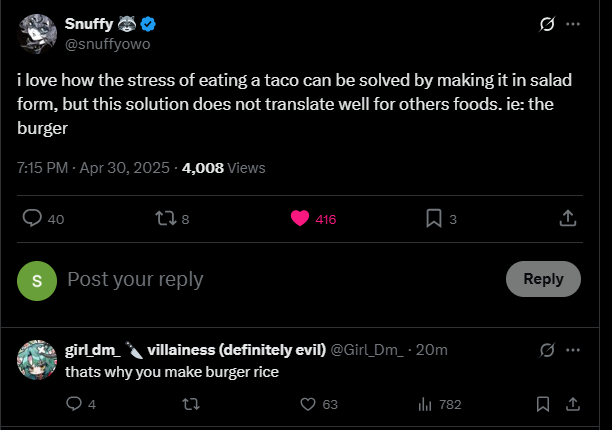The image size is (612, 430).
Task: Like girl_dm_'s burger rice reply
Action: point(309,404)
